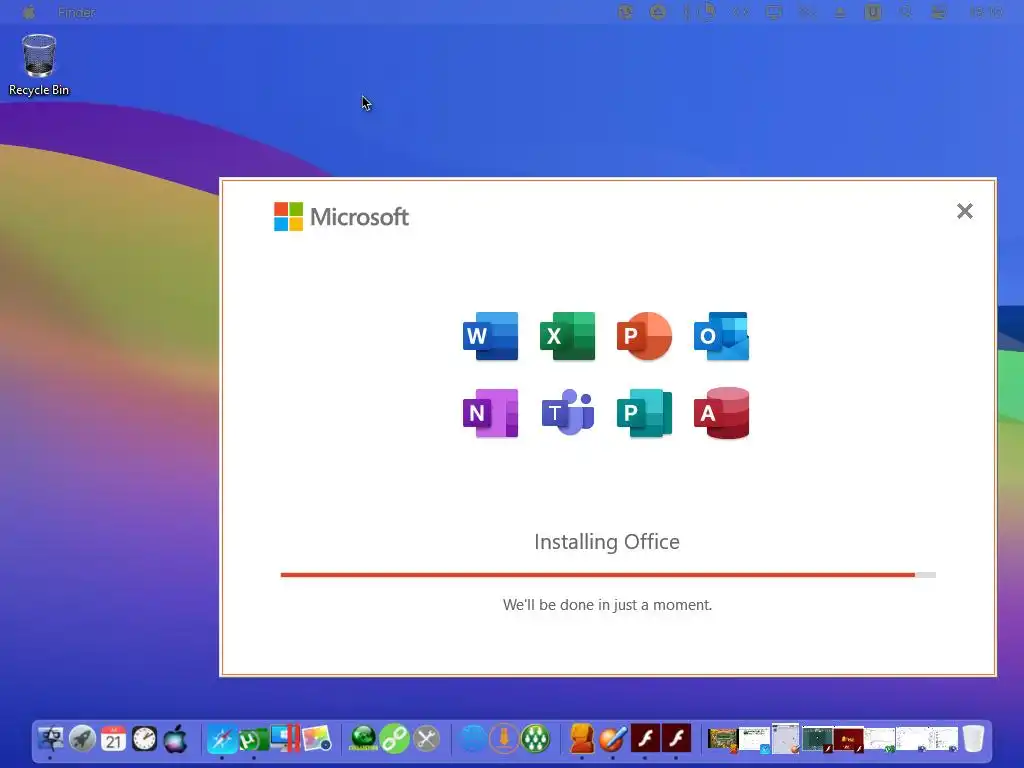This screenshot has width=1024, height=768.
Task: Restore the green game window thumbnail in dock
Action: point(722,740)
